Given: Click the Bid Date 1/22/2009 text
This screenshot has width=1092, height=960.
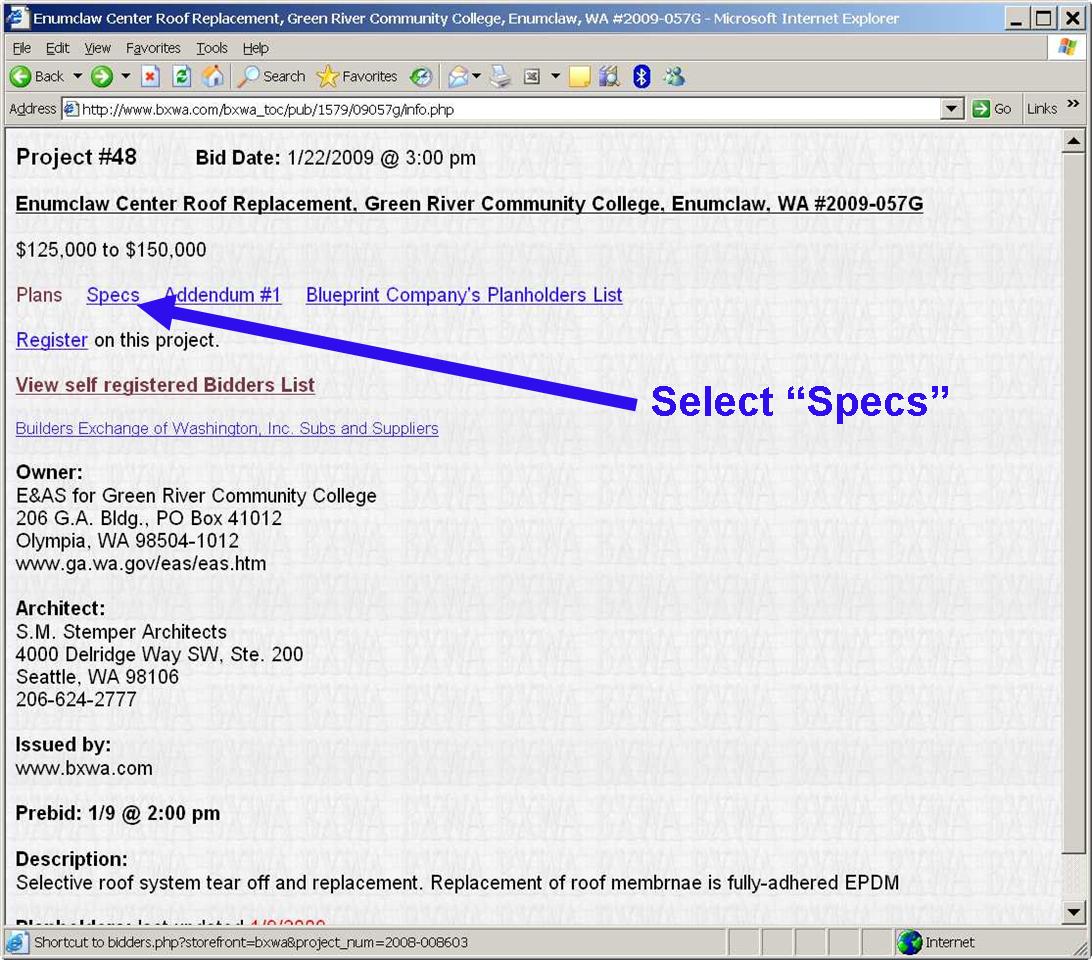Looking at the screenshot, I should point(336,158).
